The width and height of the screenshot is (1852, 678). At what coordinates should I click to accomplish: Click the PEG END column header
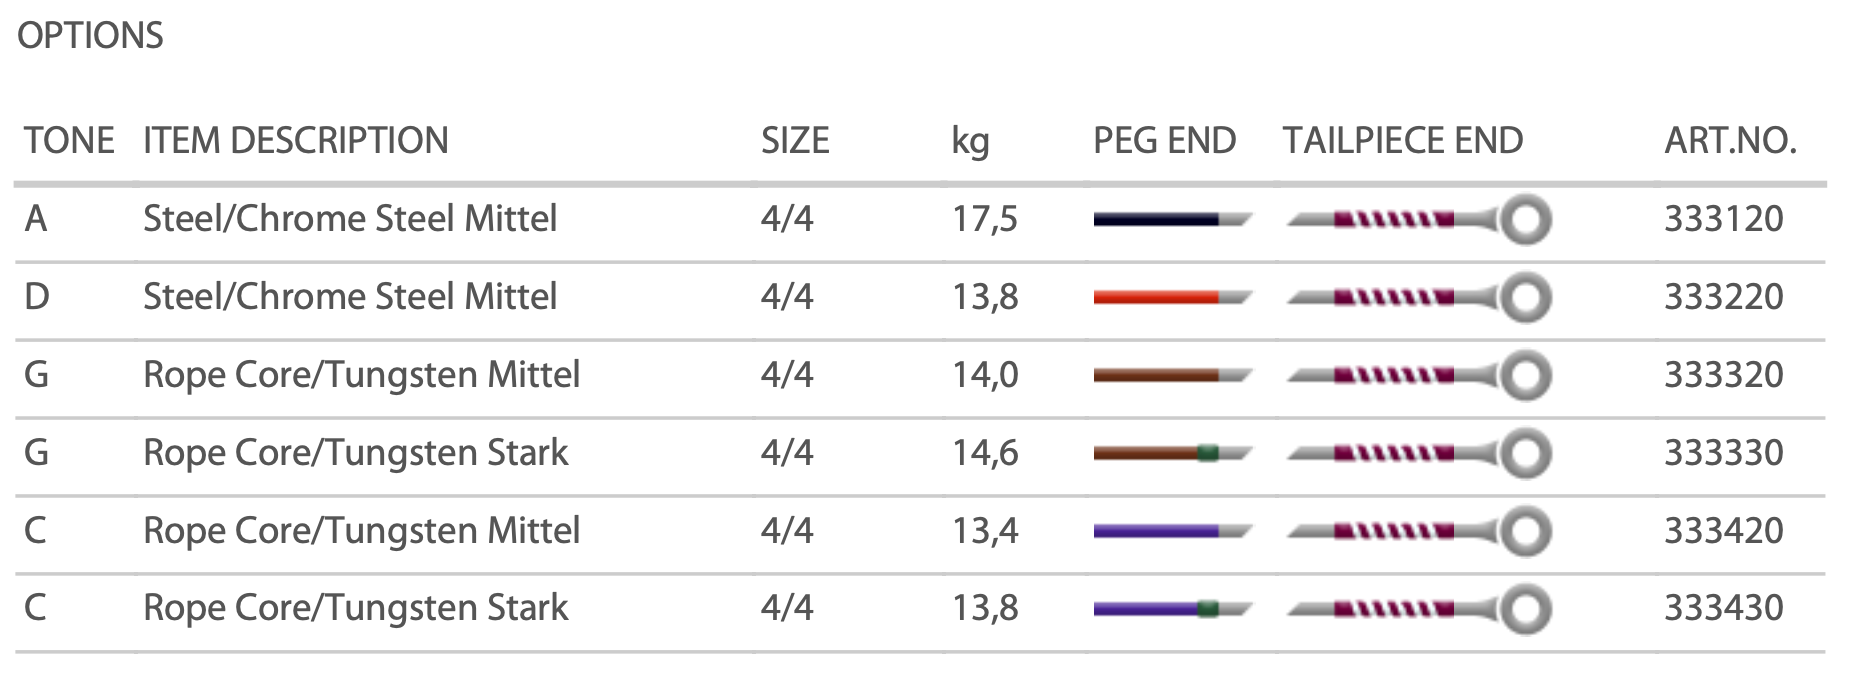coord(1164,141)
